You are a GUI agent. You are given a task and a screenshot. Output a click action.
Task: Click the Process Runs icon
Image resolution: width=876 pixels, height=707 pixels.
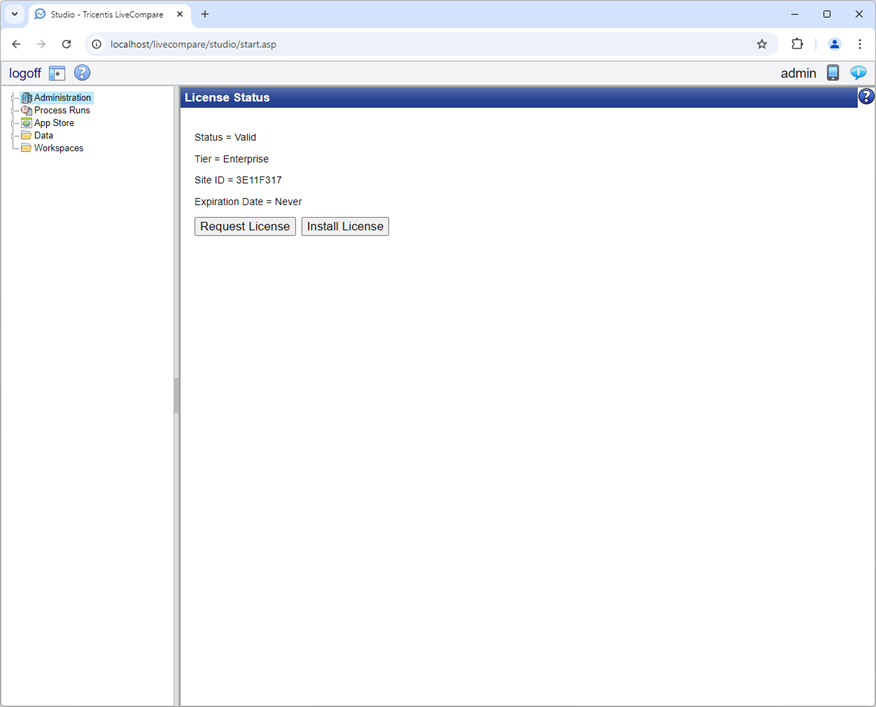coord(26,110)
